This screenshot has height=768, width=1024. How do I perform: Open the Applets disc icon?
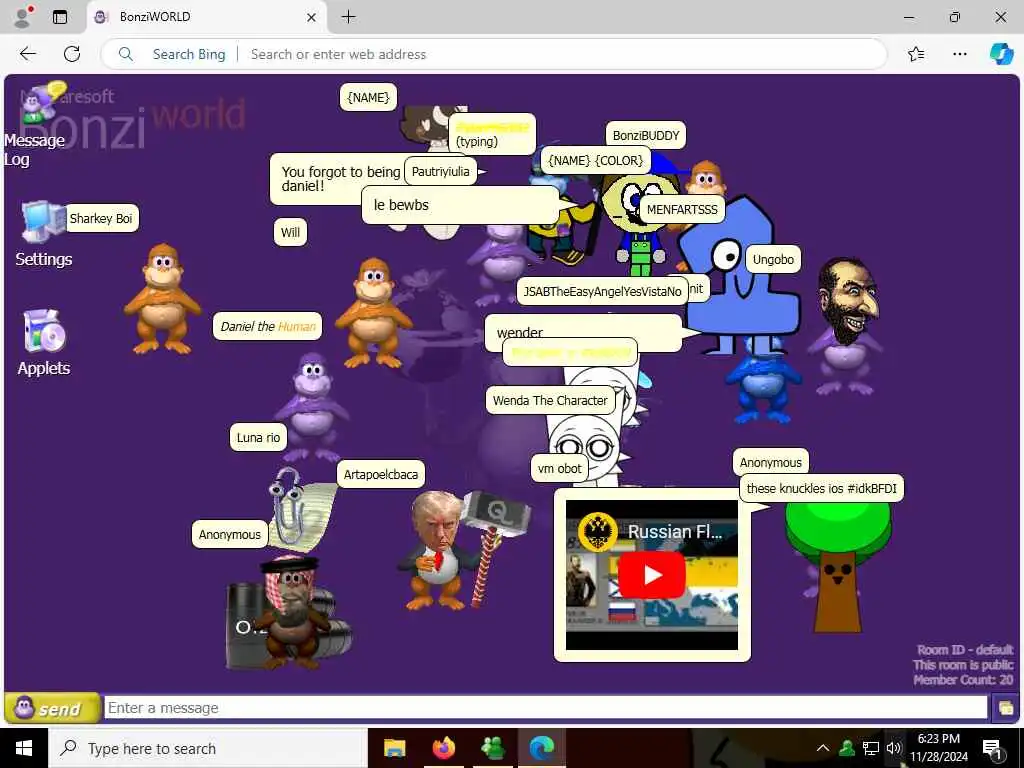coord(44,331)
